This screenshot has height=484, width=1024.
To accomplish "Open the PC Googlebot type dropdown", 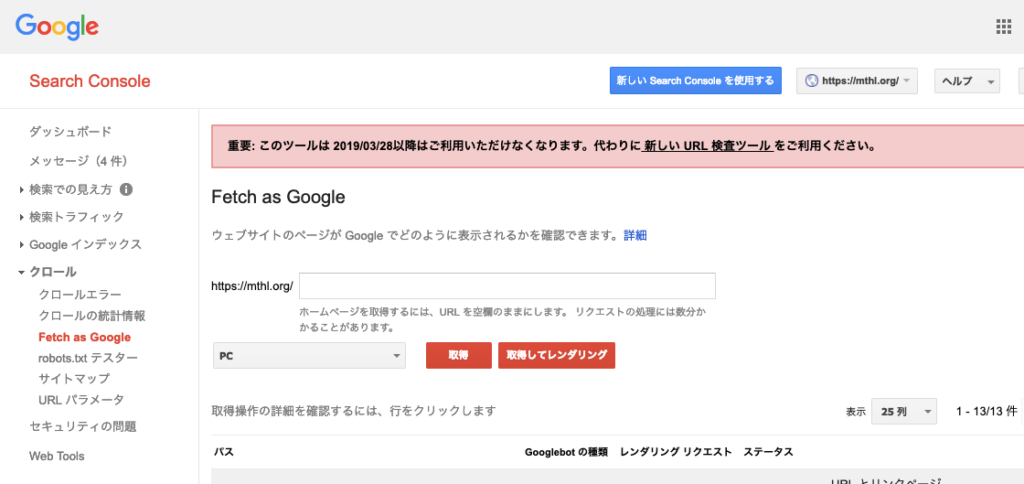I will (x=309, y=355).
